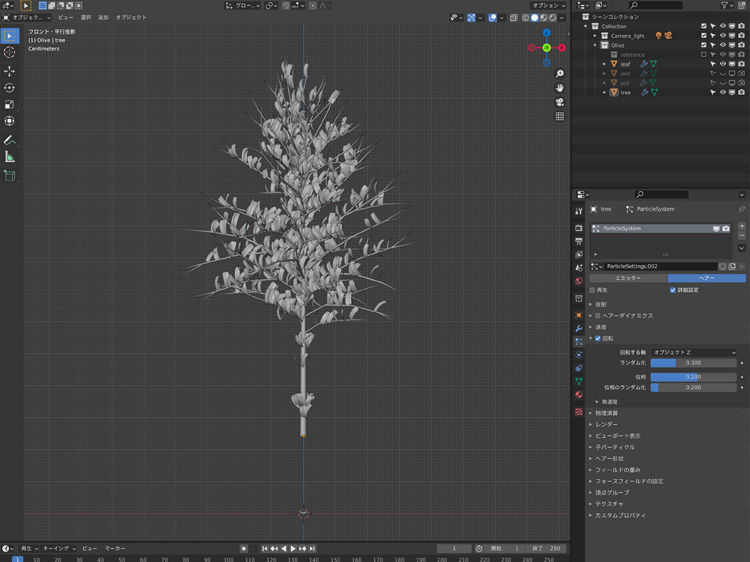Click the viewport zoom magnifier icon
Viewport: 750px width, 562px height.
tap(560, 74)
